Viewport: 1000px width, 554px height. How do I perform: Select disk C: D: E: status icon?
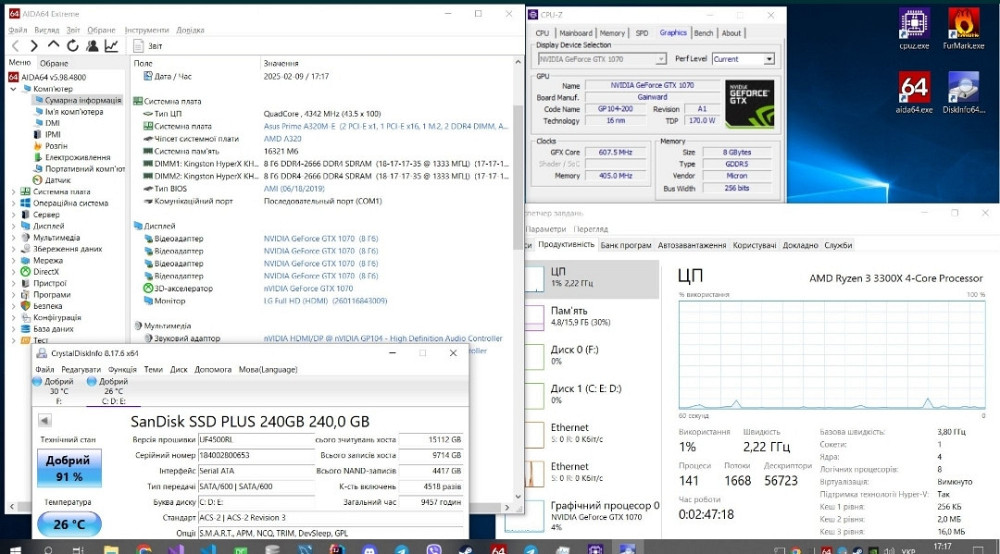coord(91,381)
